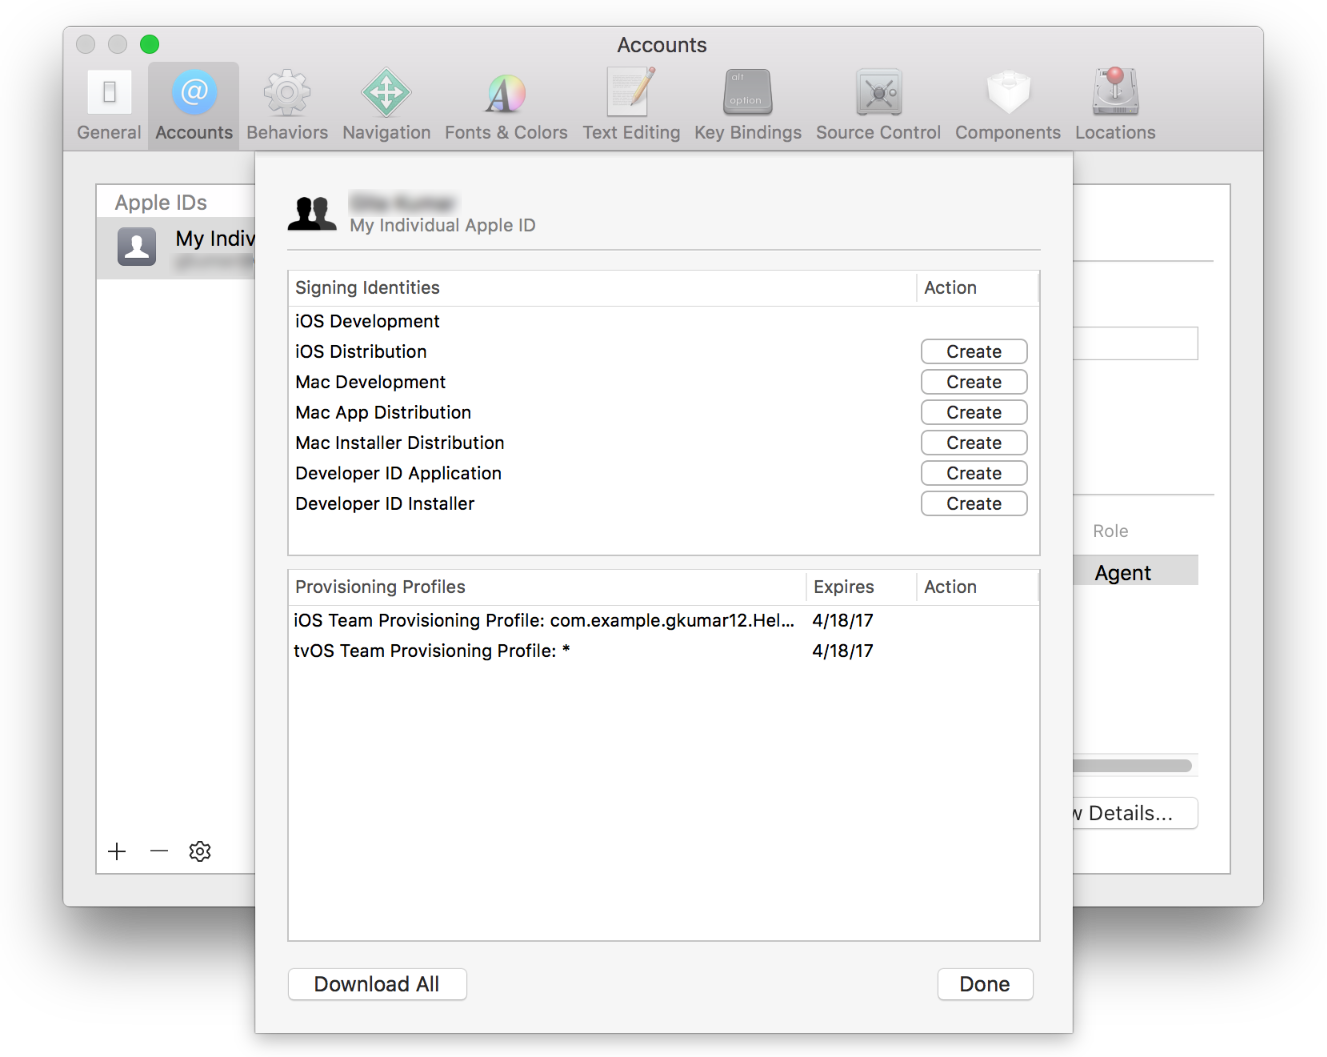
Task: Open Components preferences pane
Action: tap(1008, 107)
